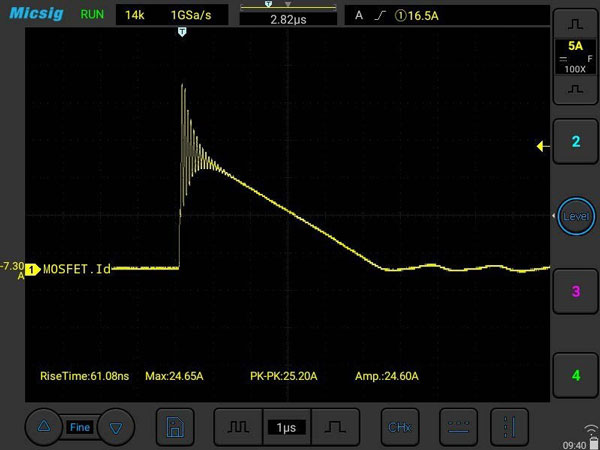The image size is (600, 450).
Task: Increase channel 1 vertical scale pulse icon
Action: tap(575, 22)
